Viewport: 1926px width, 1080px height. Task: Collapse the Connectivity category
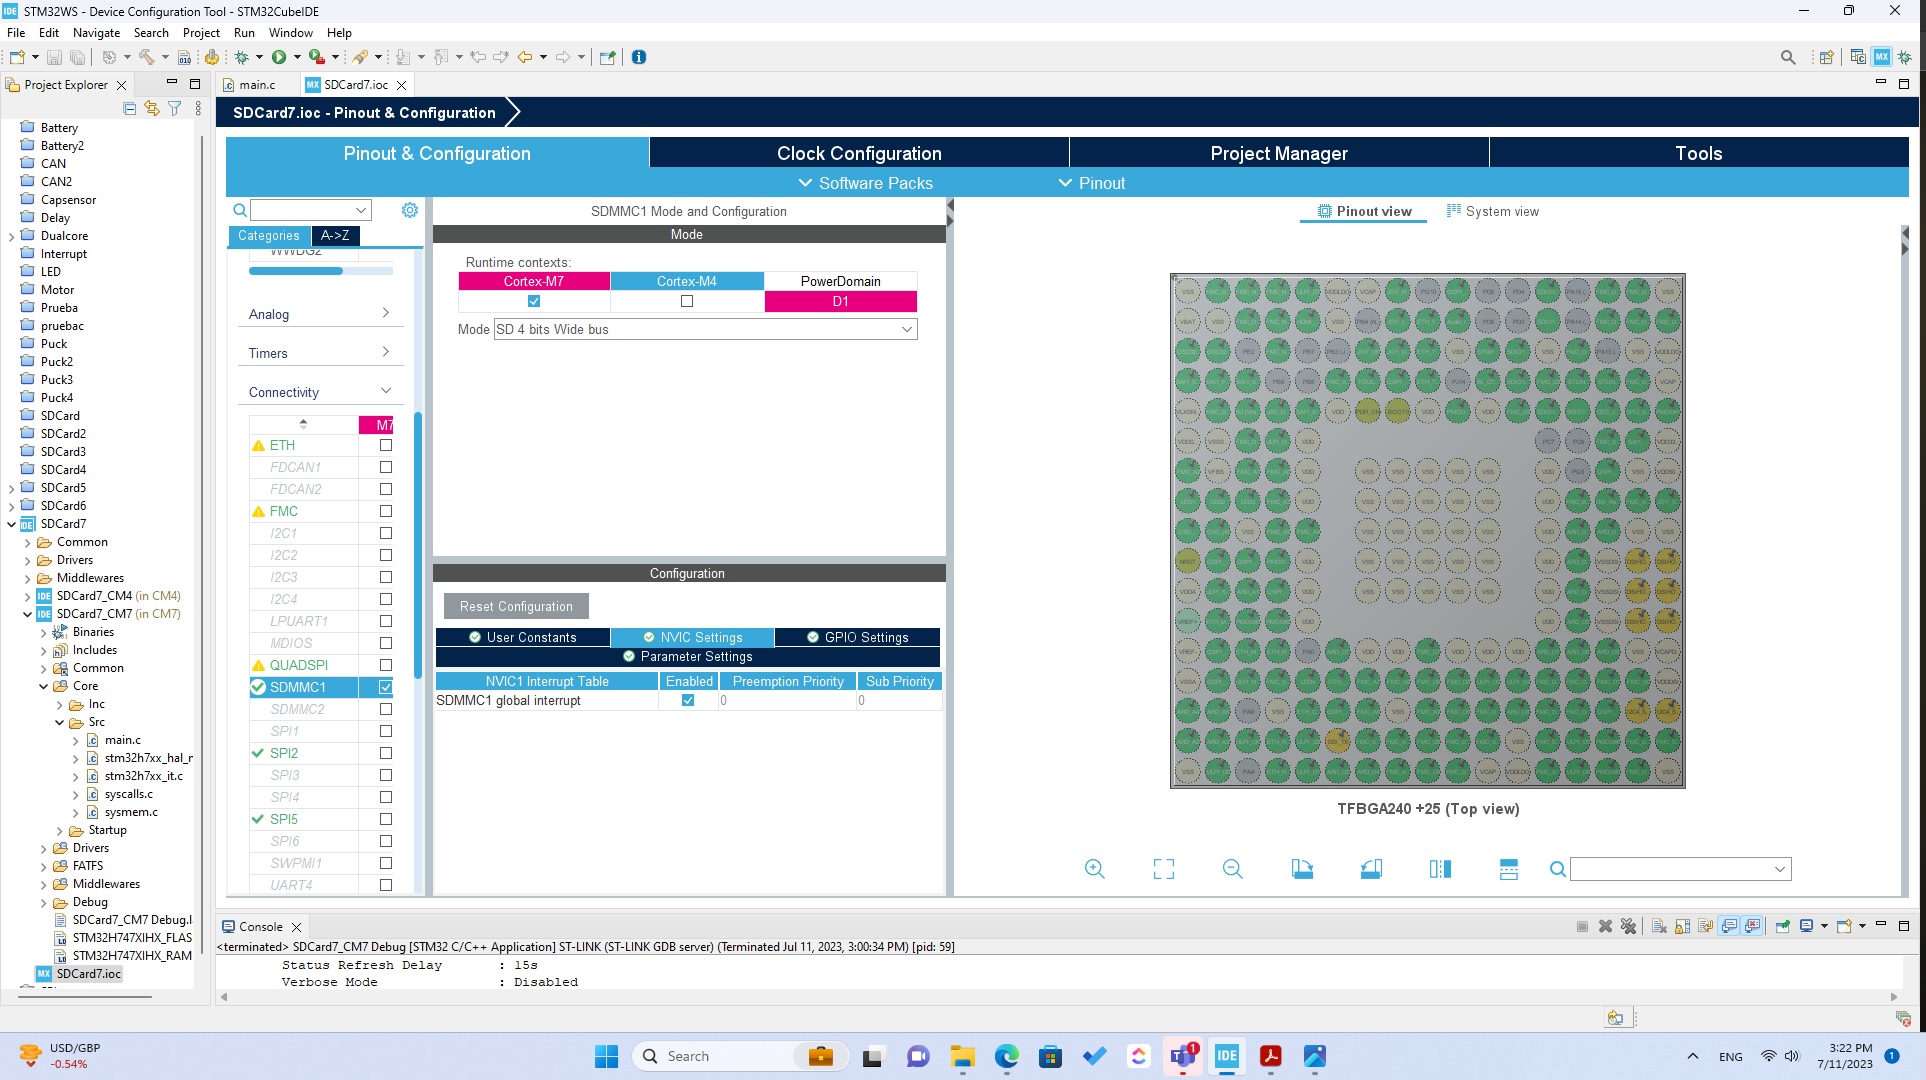320,392
